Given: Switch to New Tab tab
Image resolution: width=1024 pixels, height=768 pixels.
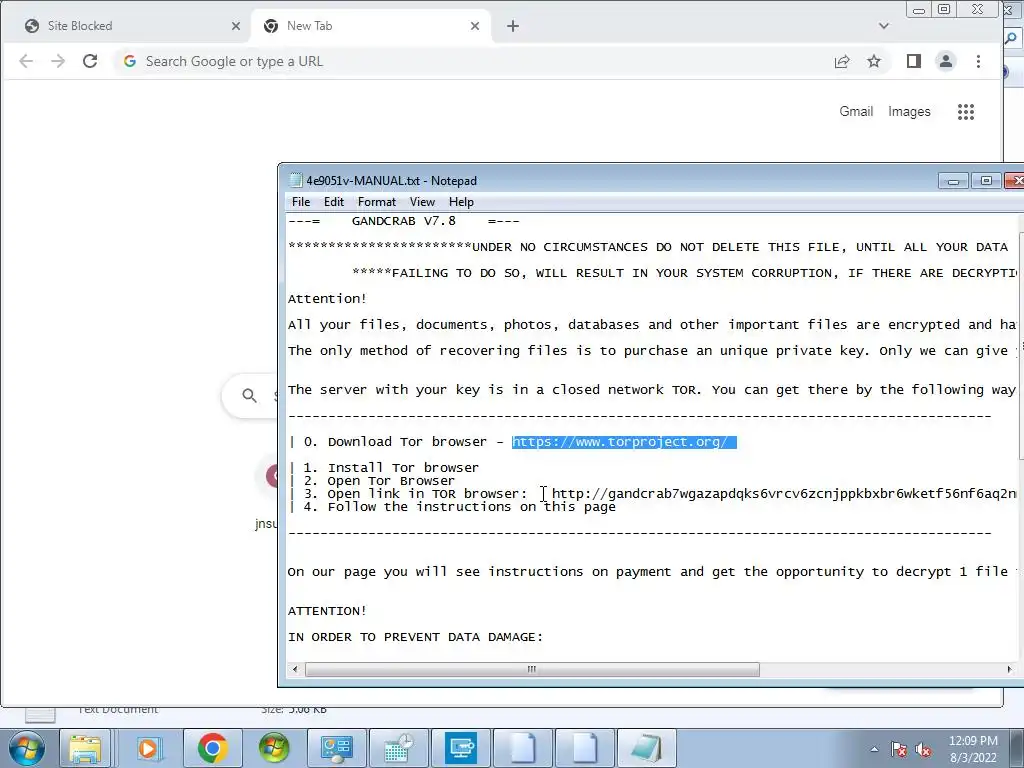Looking at the screenshot, I should point(371,26).
